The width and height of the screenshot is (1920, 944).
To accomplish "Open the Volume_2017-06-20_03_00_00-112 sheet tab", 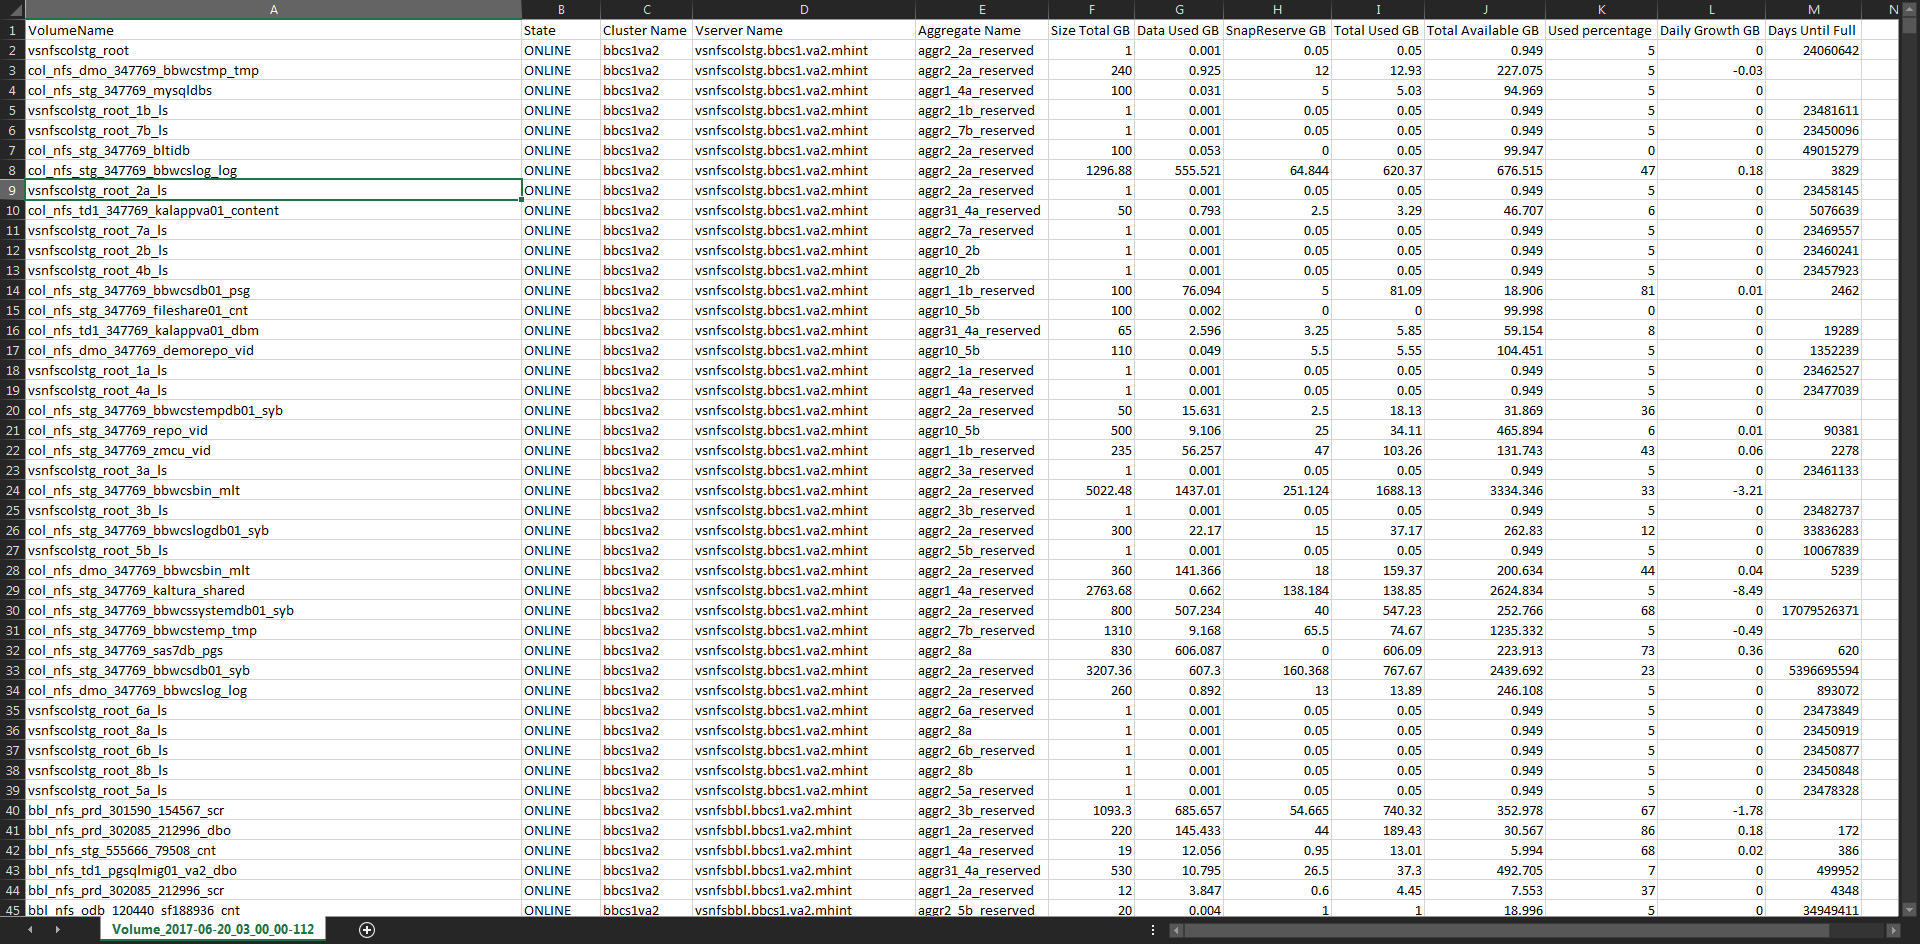I will [x=213, y=930].
